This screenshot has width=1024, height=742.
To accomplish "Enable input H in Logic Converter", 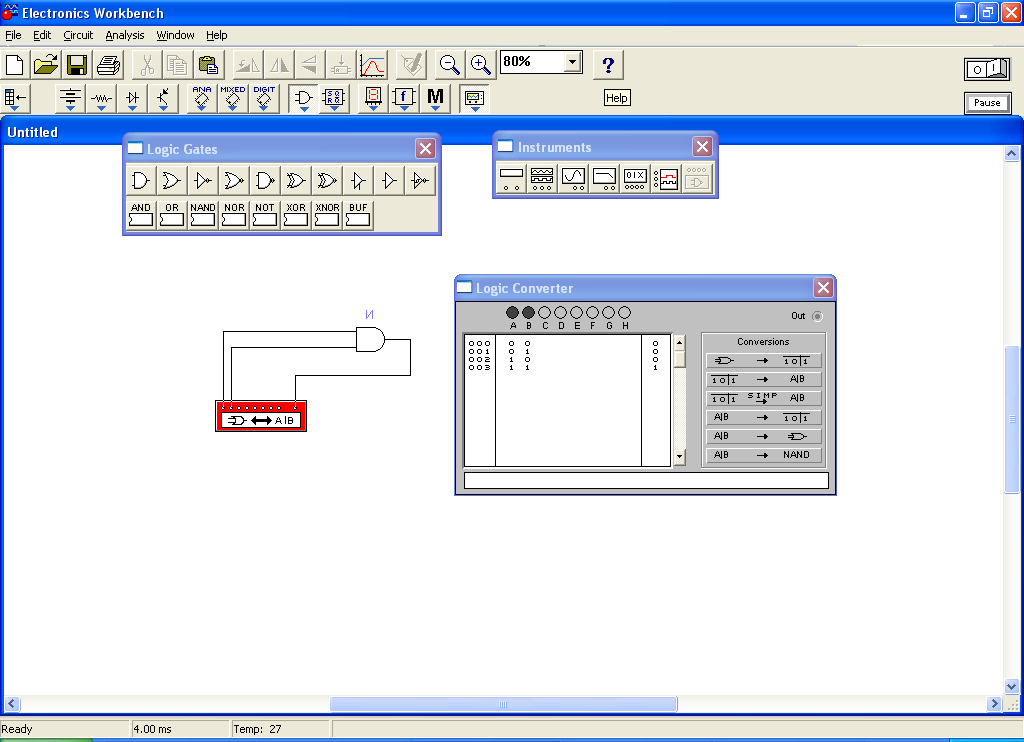I will pyautogui.click(x=624, y=312).
